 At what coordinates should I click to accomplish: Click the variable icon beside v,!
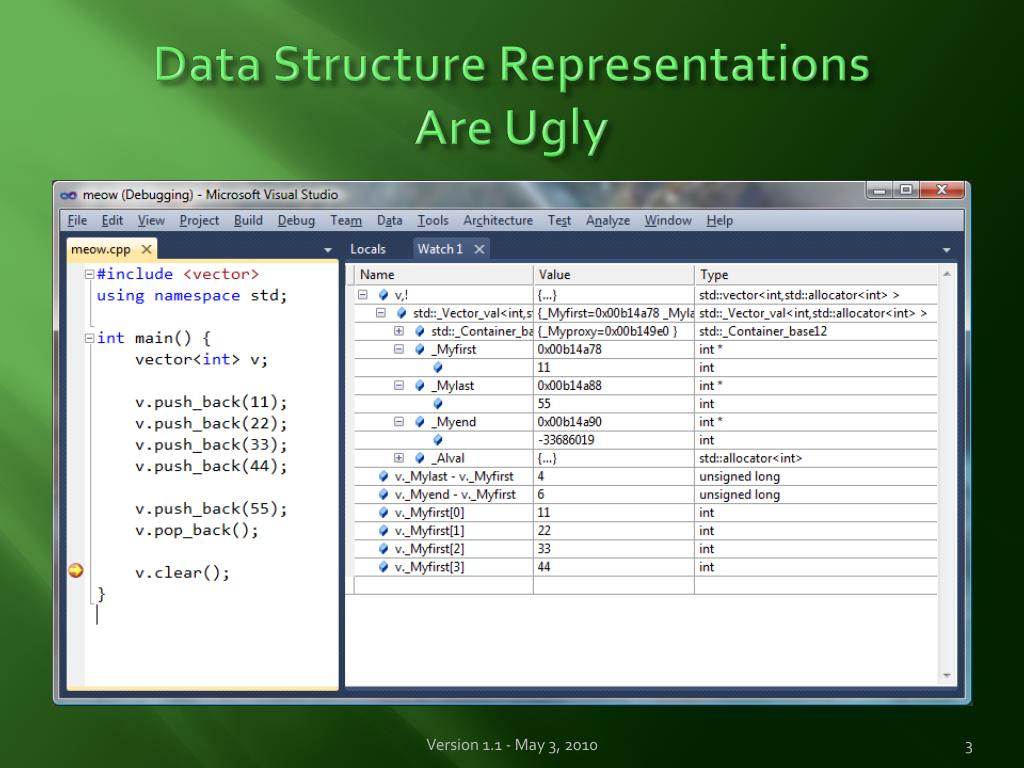383,295
